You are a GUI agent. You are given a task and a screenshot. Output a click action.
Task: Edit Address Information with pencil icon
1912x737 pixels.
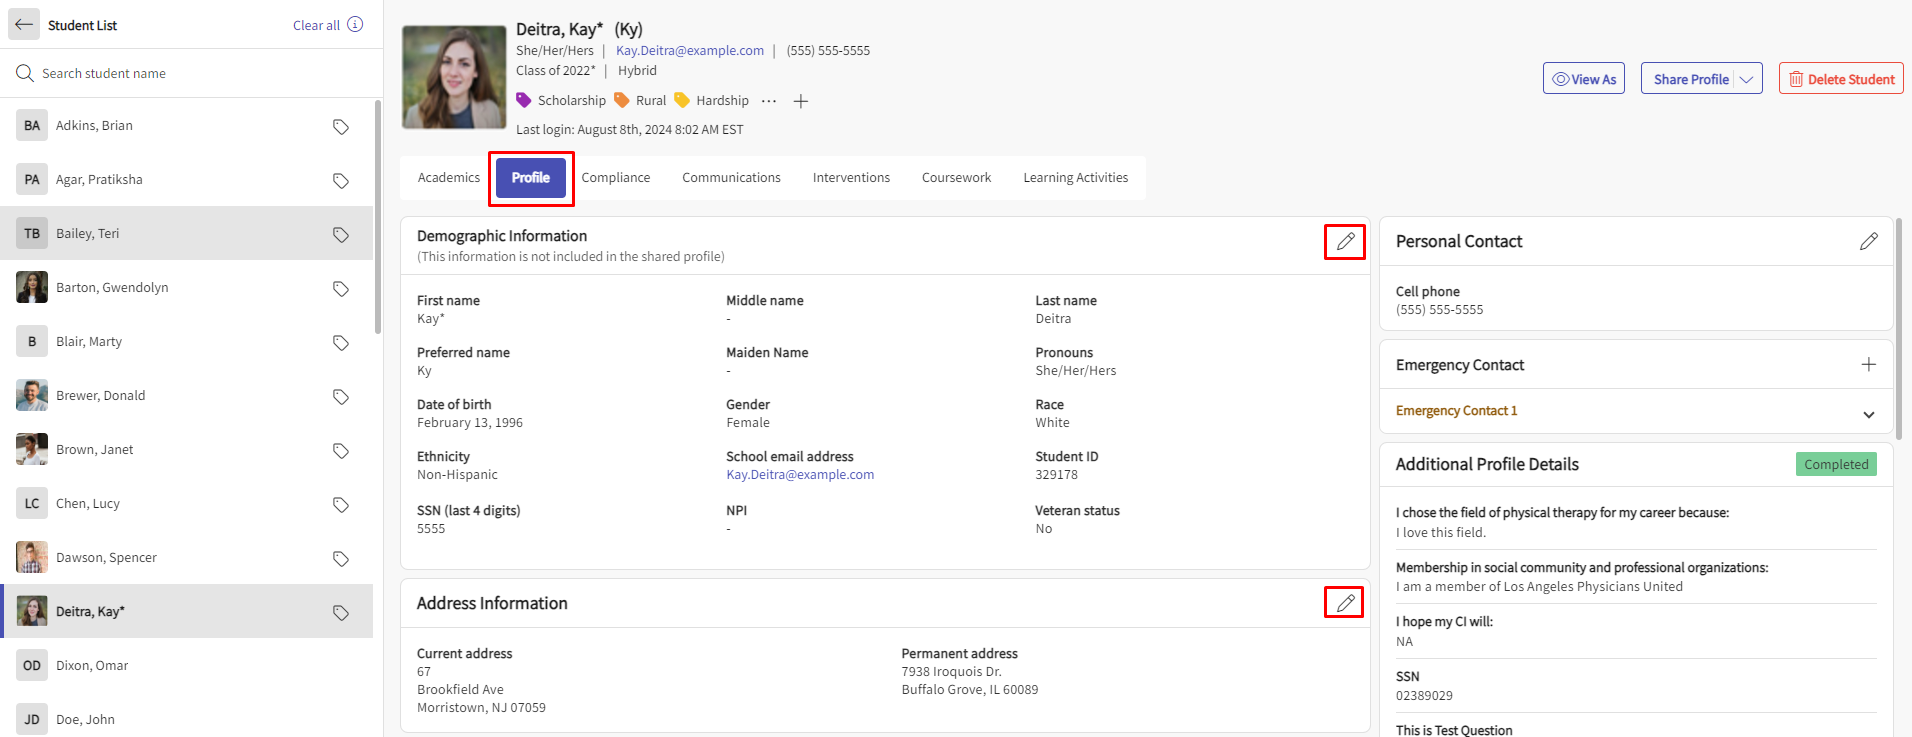[1345, 603]
